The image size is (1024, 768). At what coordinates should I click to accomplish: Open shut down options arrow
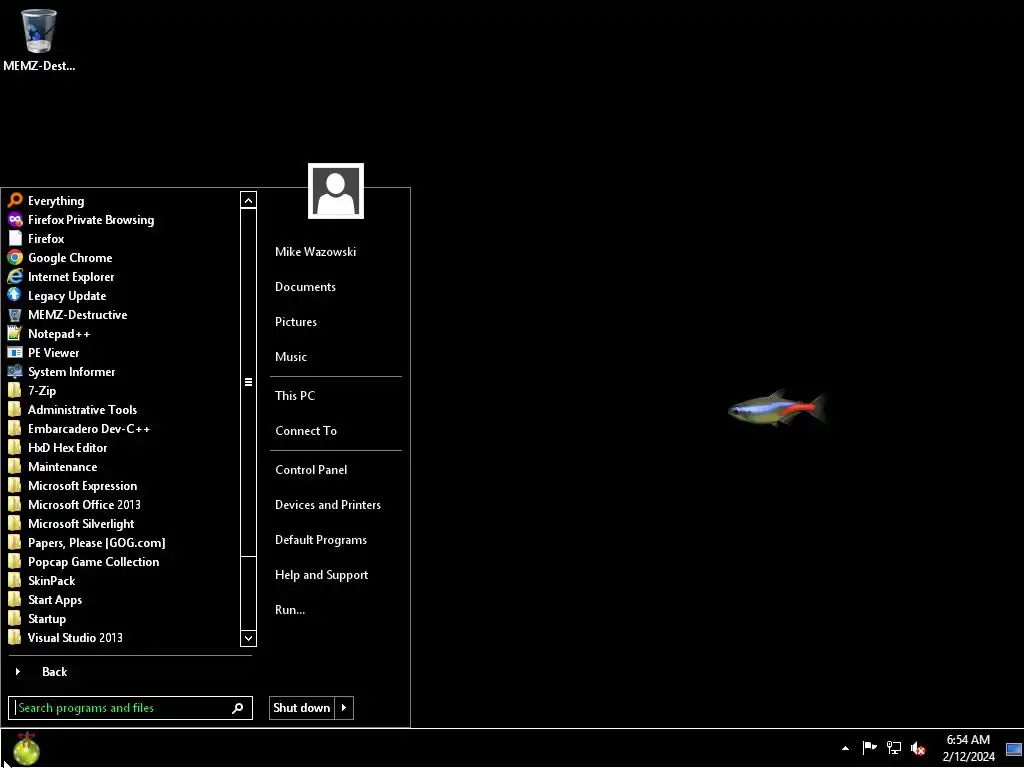pos(344,708)
